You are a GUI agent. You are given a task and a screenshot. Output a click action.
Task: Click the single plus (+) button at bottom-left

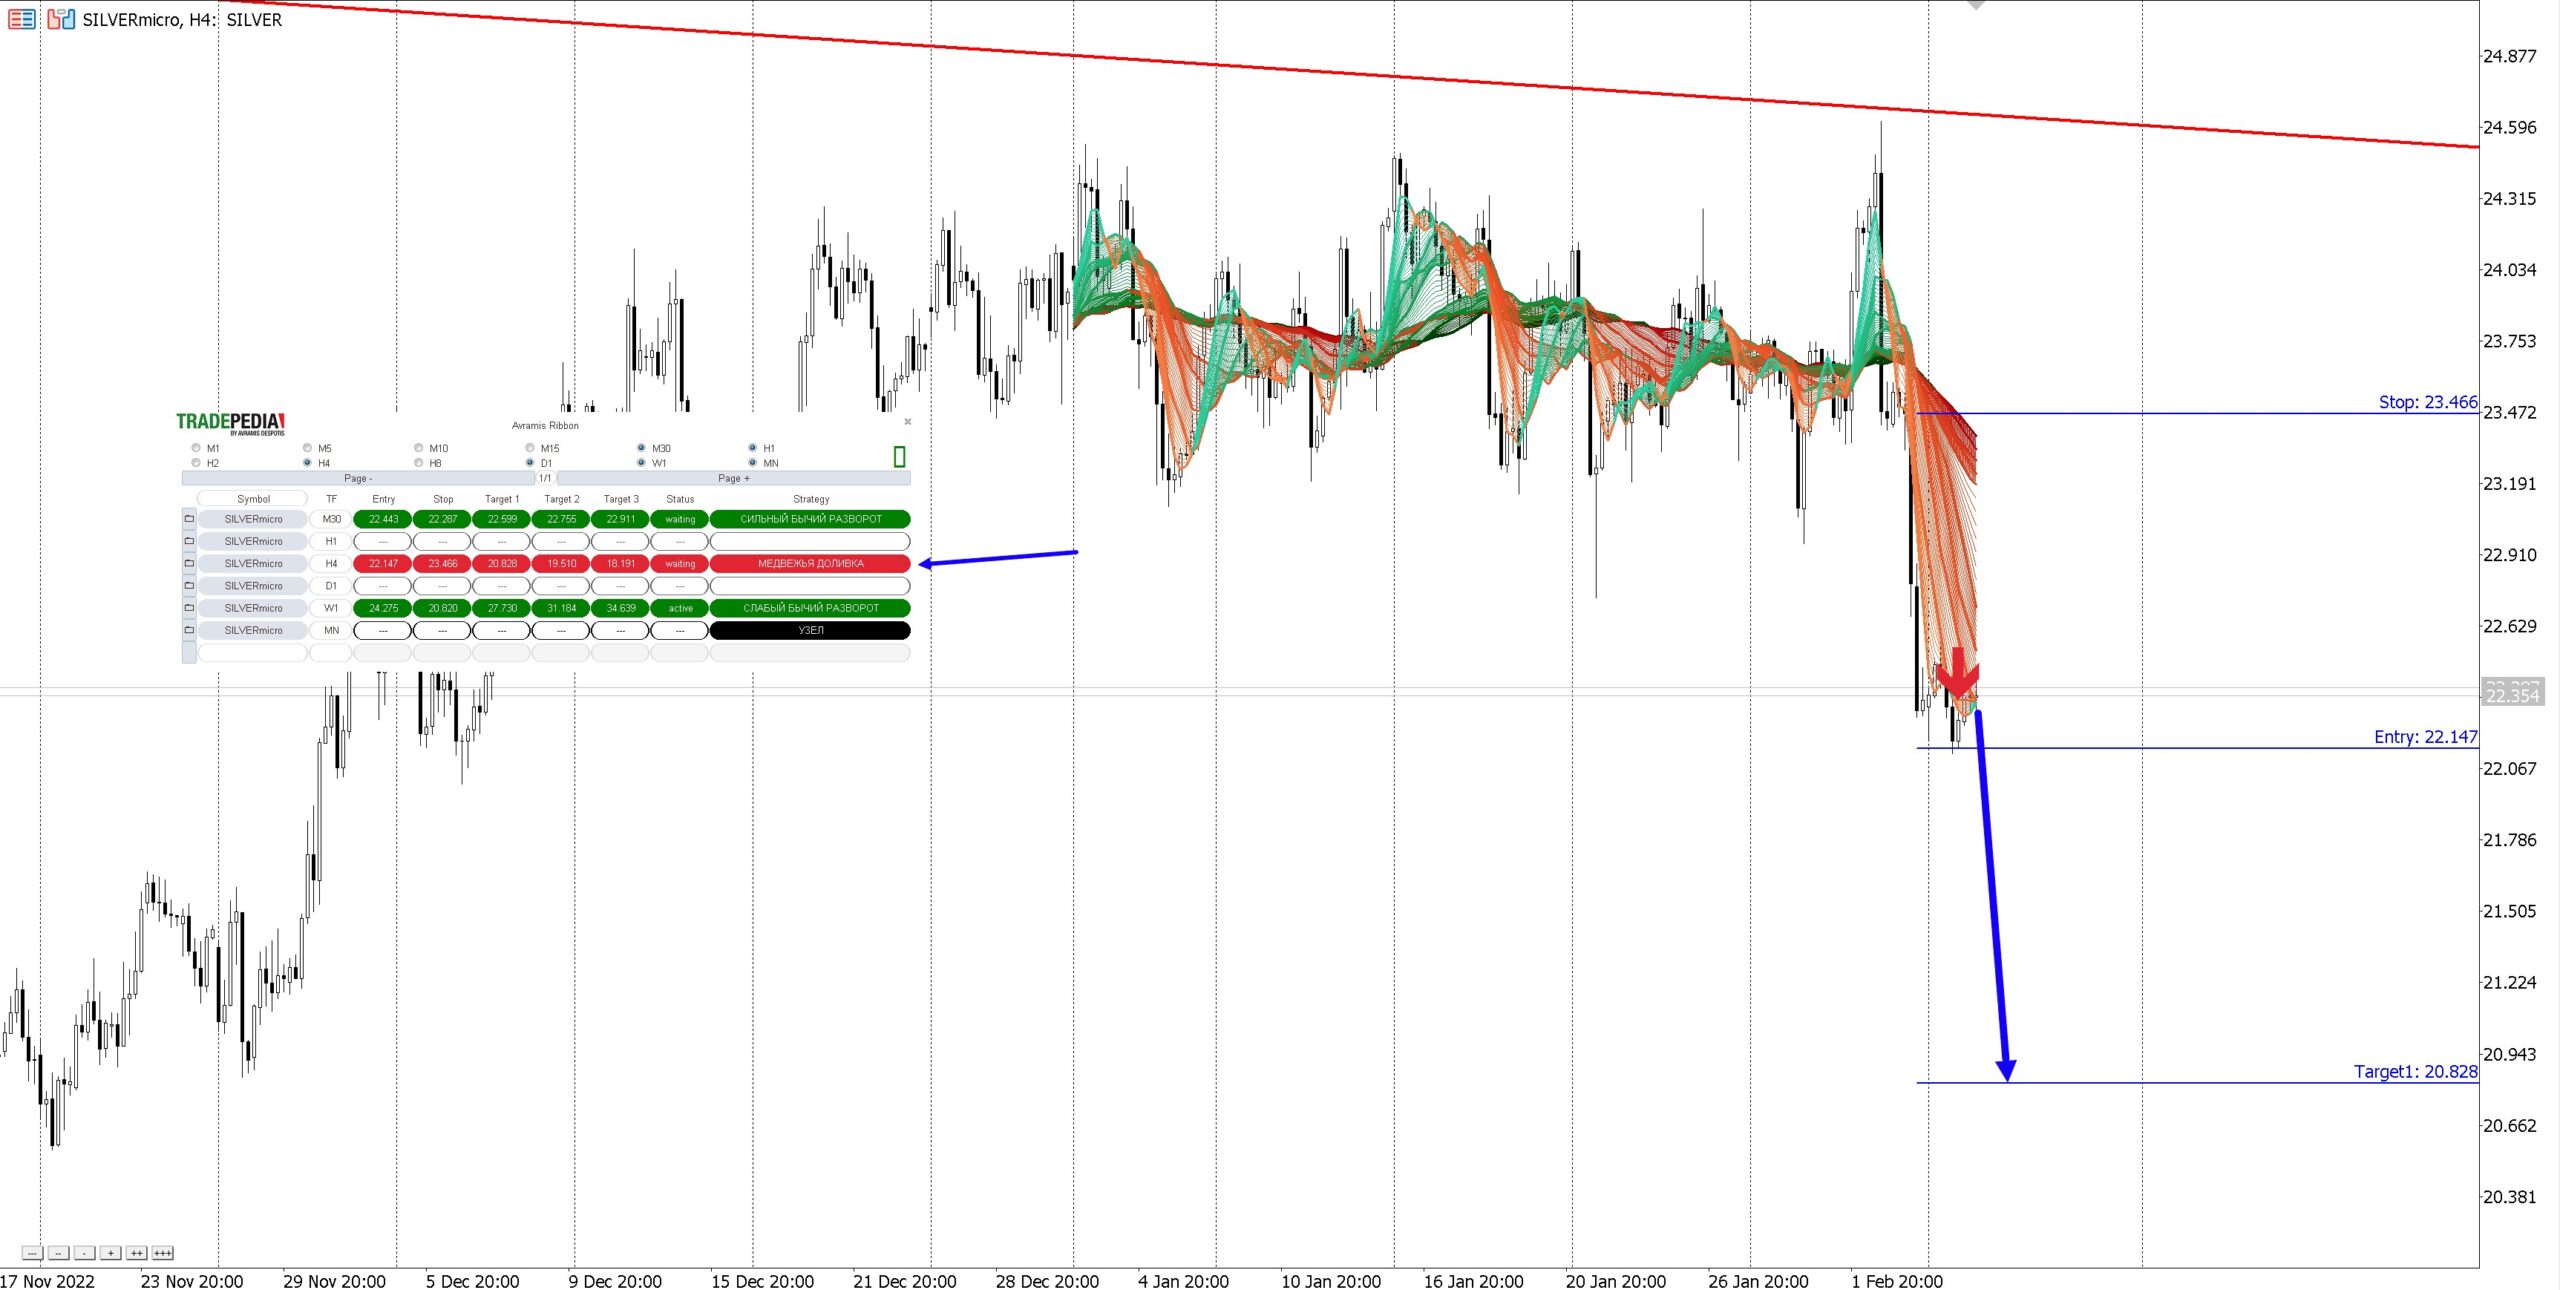[111, 1253]
